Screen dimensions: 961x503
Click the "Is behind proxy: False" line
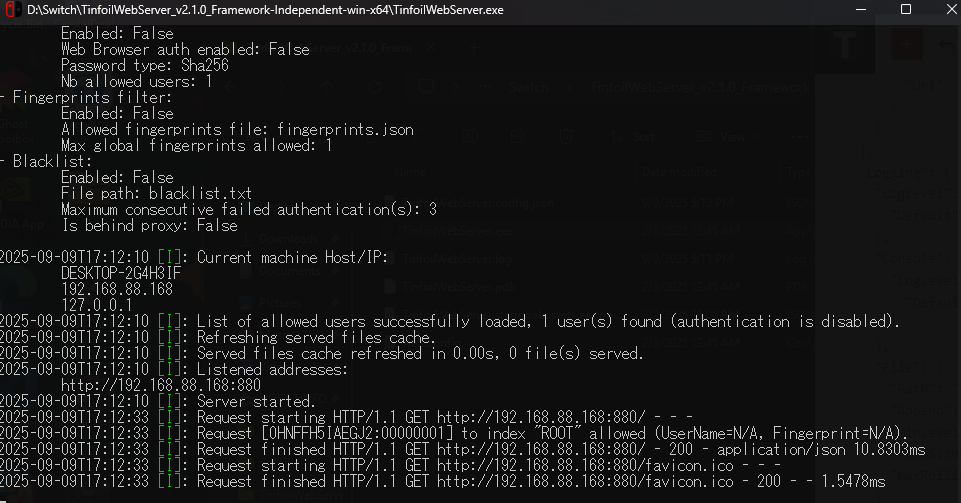pyautogui.click(x=149, y=225)
